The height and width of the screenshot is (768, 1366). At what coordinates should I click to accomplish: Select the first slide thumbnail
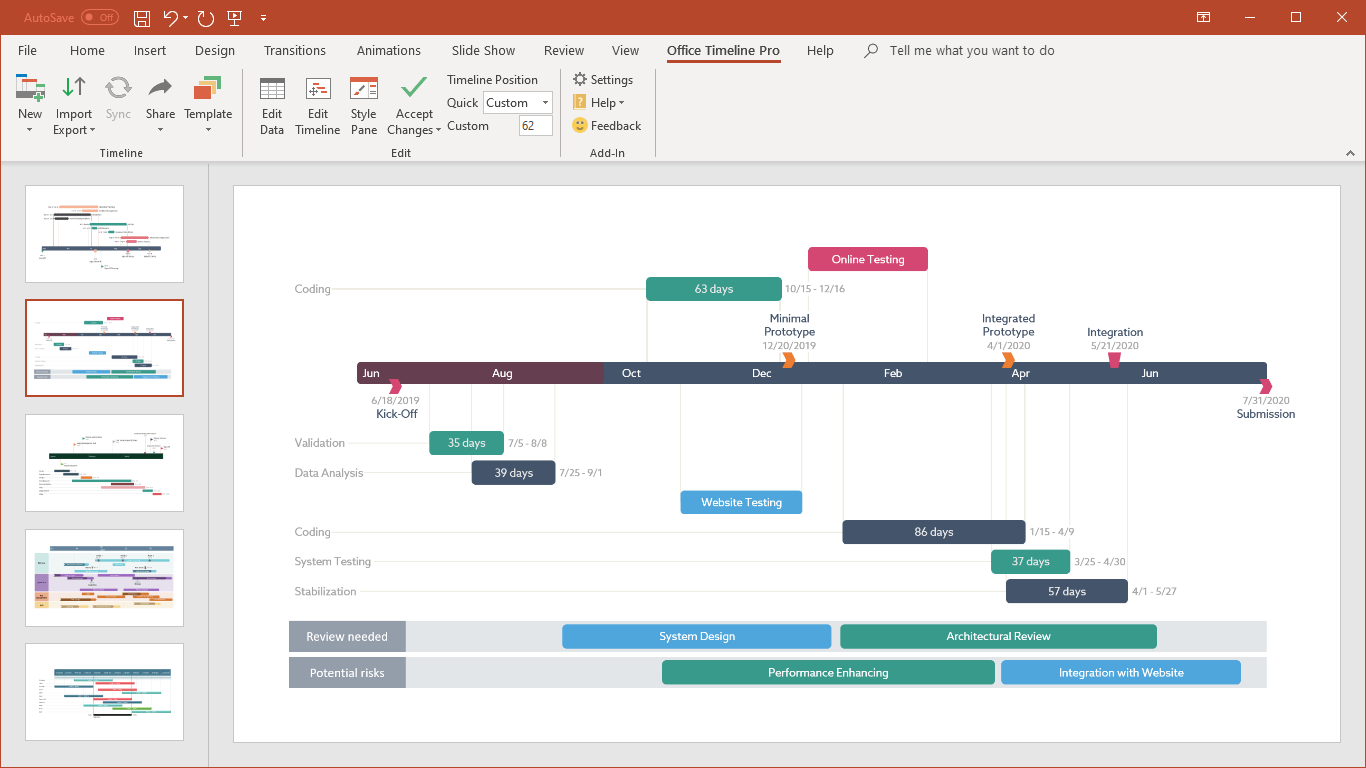point(105,234)
